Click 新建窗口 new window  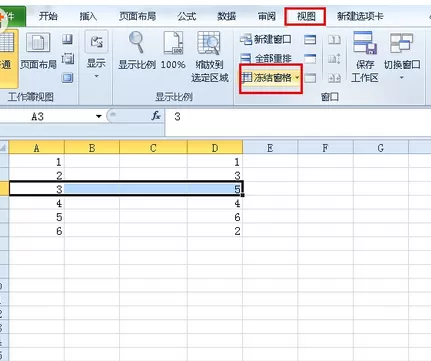pos(266,39)
